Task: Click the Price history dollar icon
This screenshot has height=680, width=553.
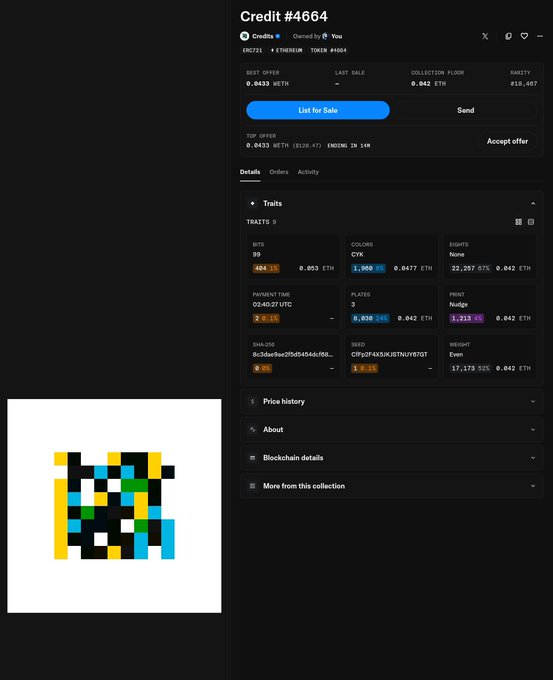Action: point(253,402)
